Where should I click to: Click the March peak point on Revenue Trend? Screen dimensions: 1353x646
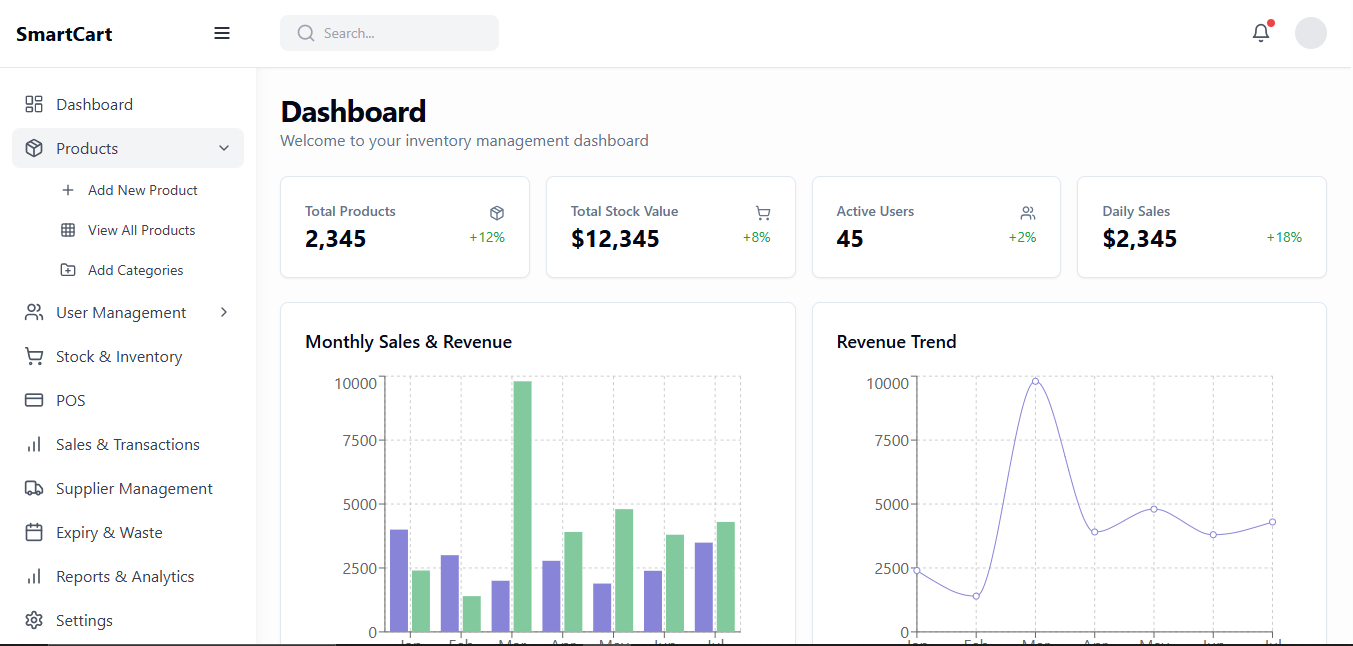click(x=1035, y=381)
